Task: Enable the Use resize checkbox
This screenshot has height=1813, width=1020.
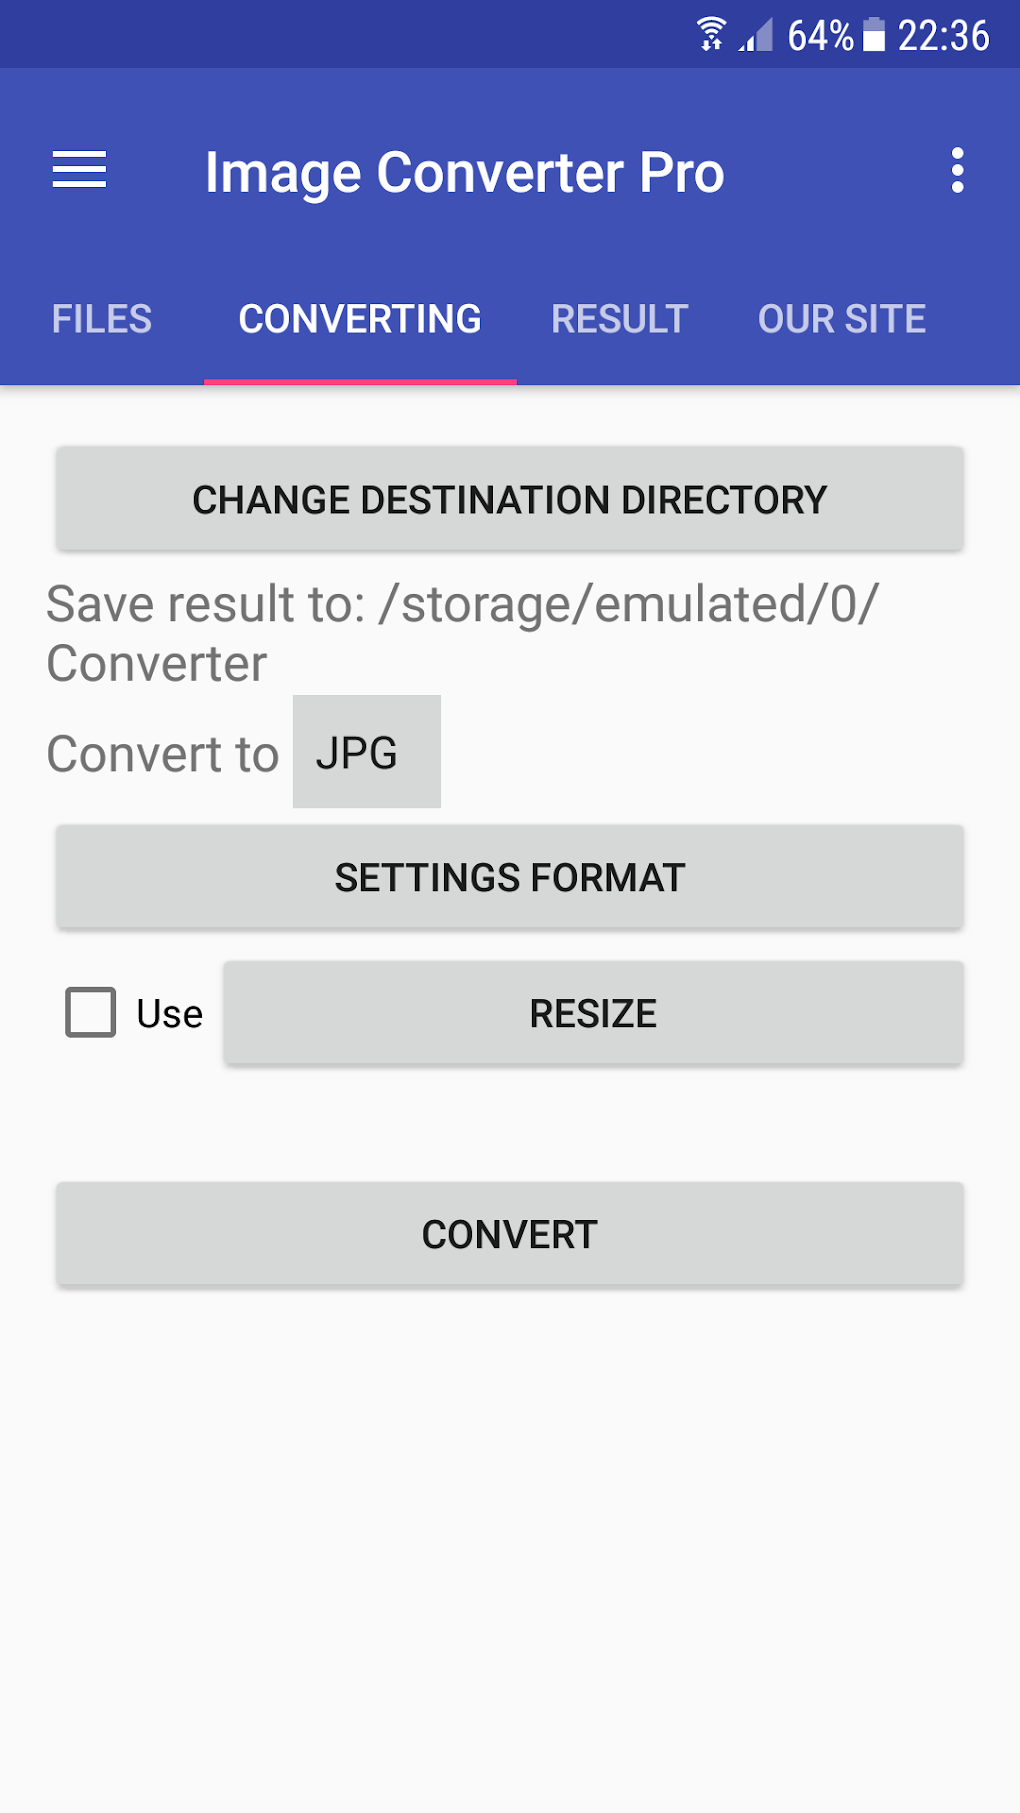Action: (91, 1012)
